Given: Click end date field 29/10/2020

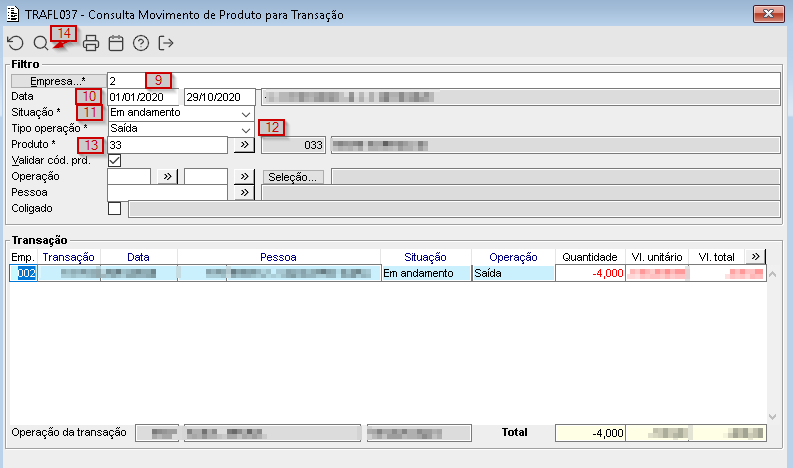Looking at the screenshot, I should 219,97.
